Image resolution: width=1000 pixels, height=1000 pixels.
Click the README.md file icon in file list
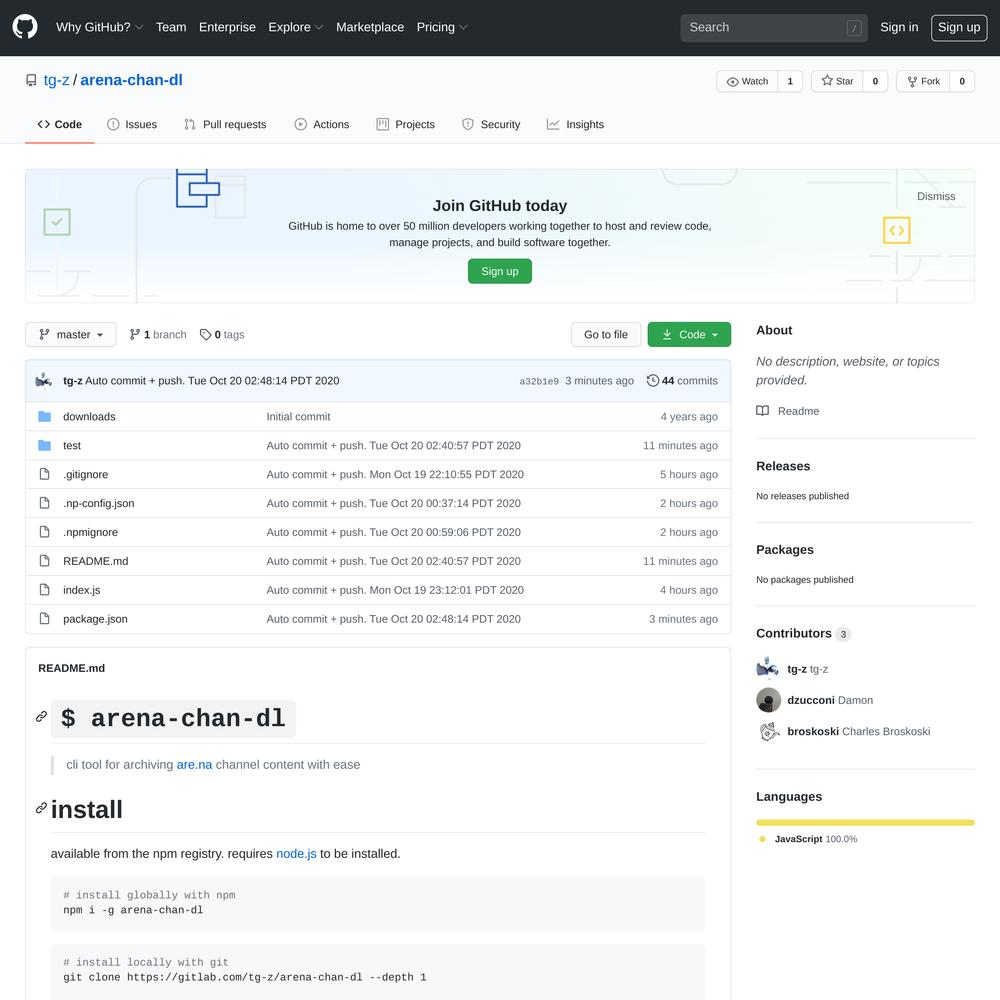tap(45, 561)
